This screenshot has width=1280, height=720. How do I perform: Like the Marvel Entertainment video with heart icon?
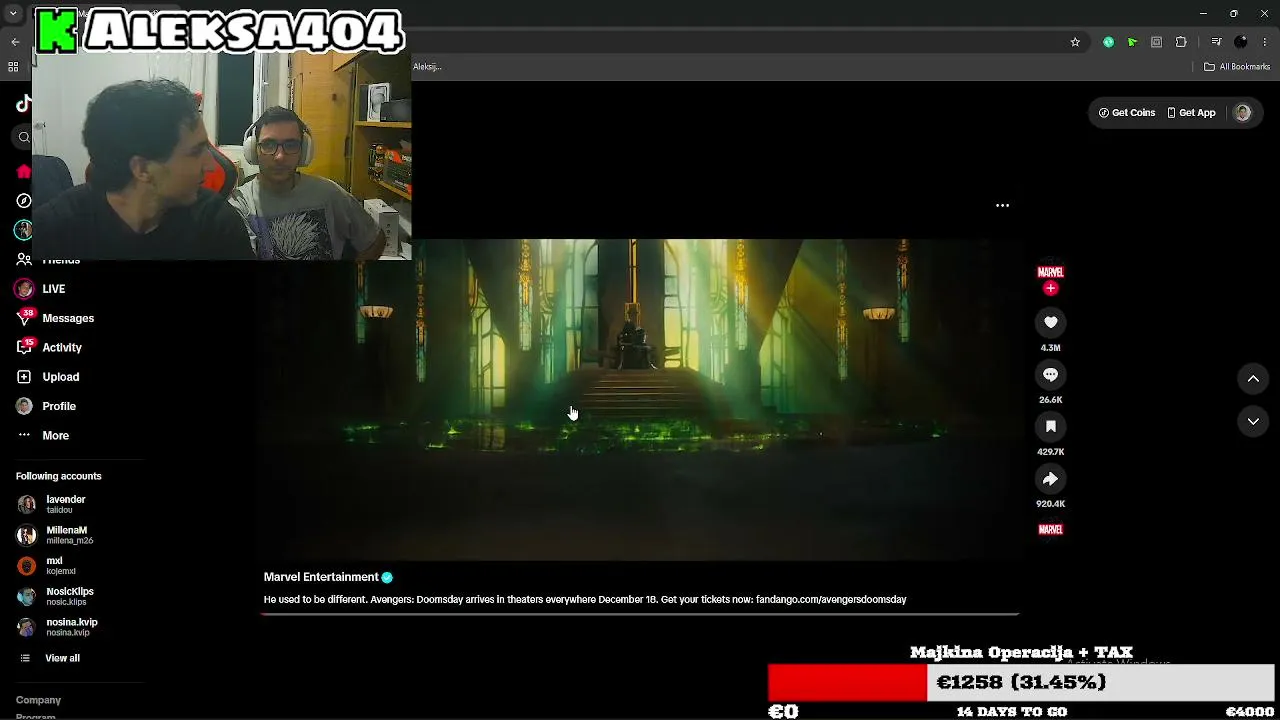pyautogui.click(x=1050, y=322)
